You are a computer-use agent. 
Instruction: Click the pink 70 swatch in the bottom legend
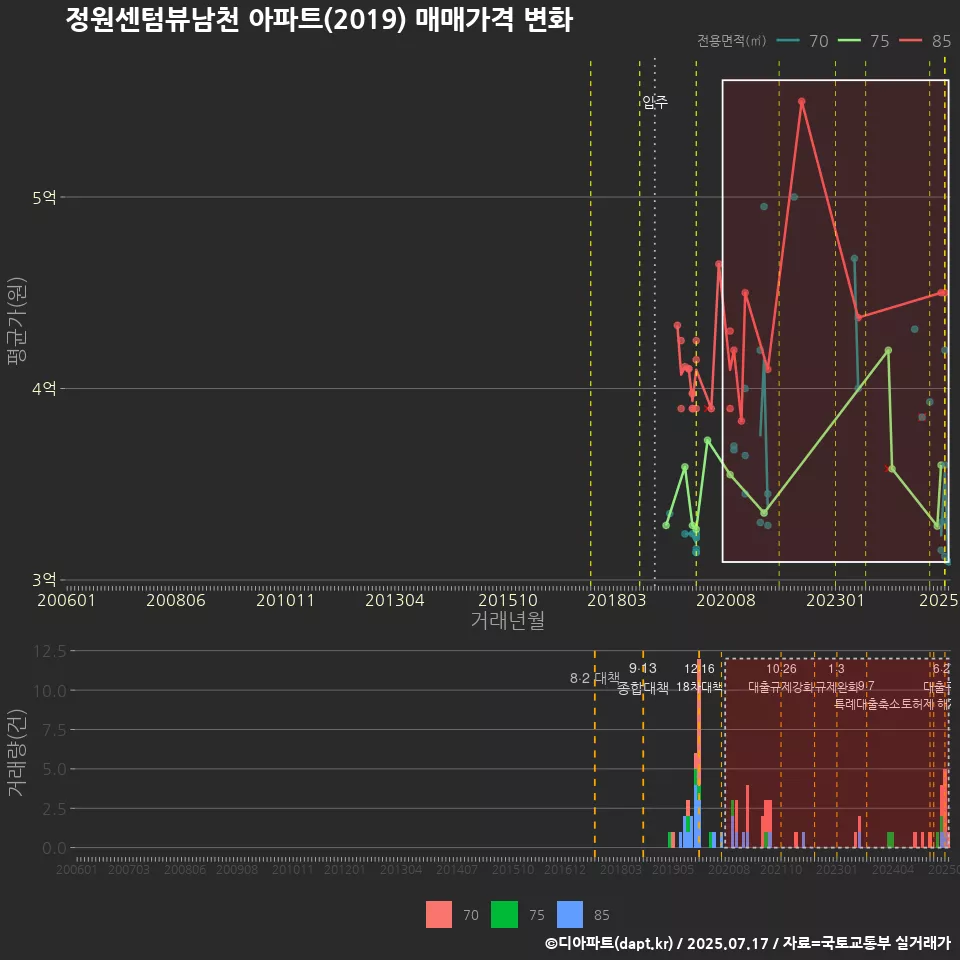click(x=439, y=915)
